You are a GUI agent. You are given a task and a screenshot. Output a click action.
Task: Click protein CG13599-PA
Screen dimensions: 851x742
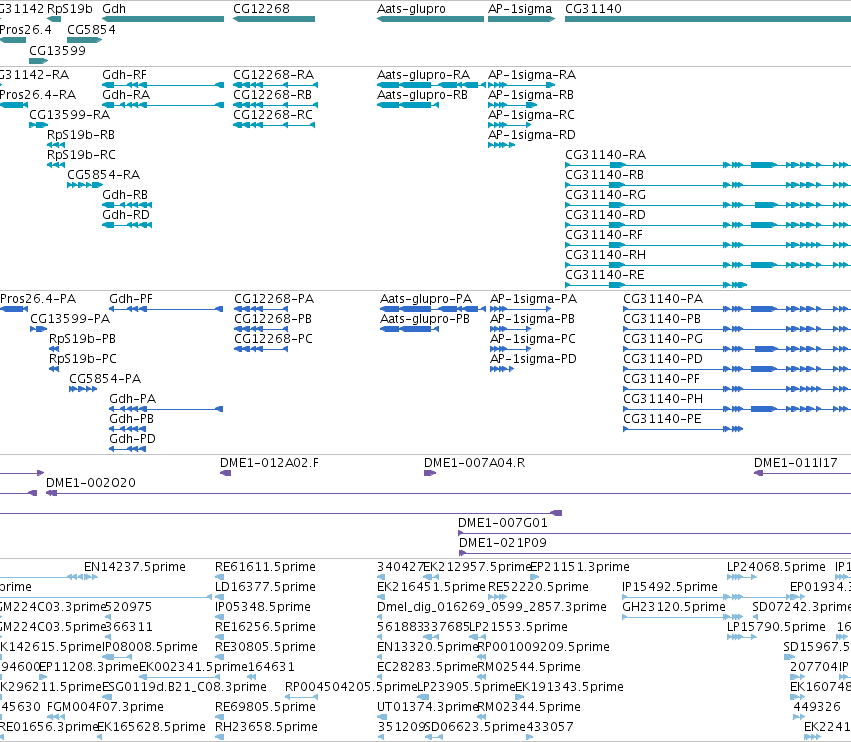70,319
